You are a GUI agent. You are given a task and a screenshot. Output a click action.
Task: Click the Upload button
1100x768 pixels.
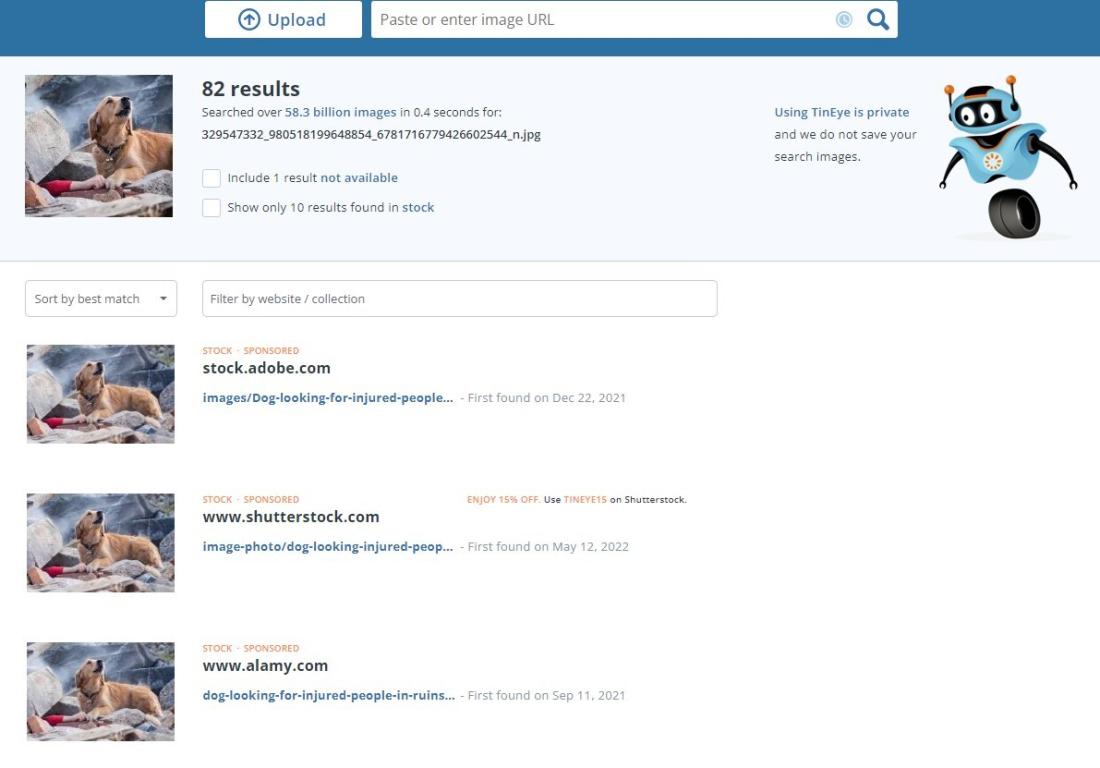click(283, 19)
